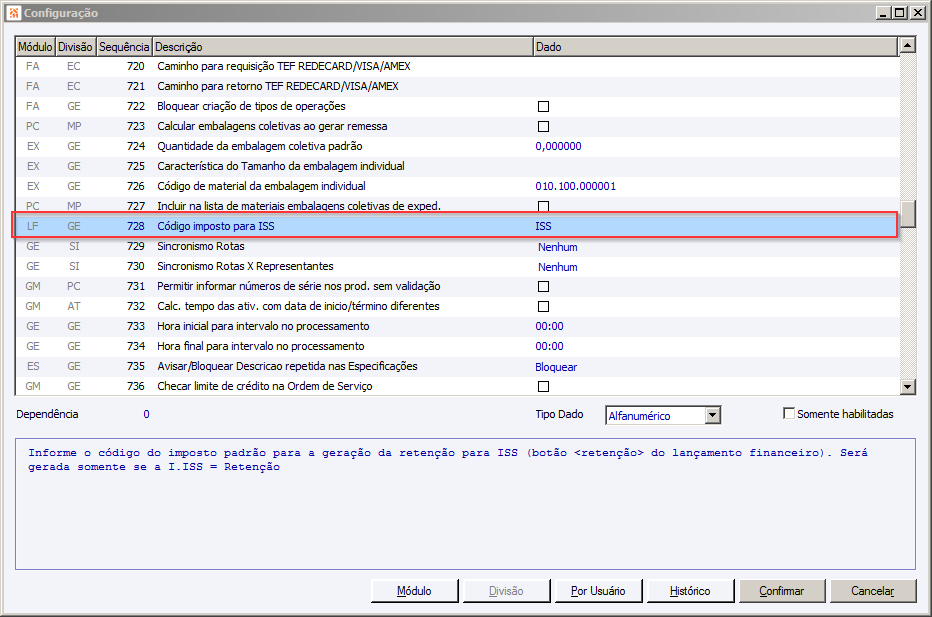Viewport: 932px width, 617px height.
Task: Click 00:00 value for Hora final
Action: click(x=549, y=346)
